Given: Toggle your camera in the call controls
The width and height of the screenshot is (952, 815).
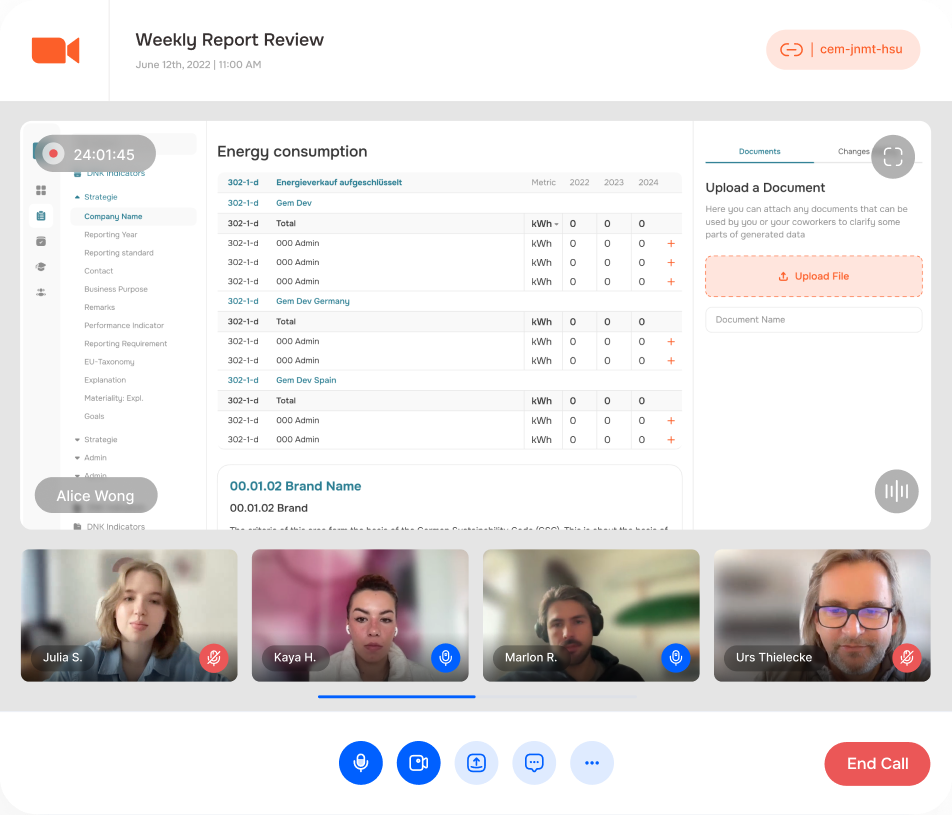Looking at the screenshot, I should (418, 763).
